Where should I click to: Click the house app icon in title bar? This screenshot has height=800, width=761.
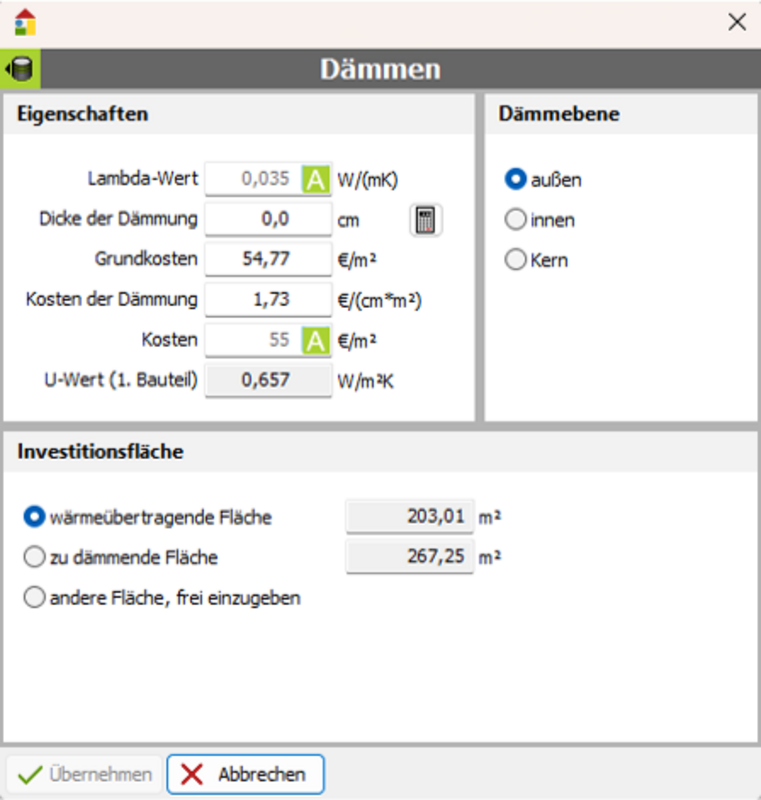pos(25,22)
